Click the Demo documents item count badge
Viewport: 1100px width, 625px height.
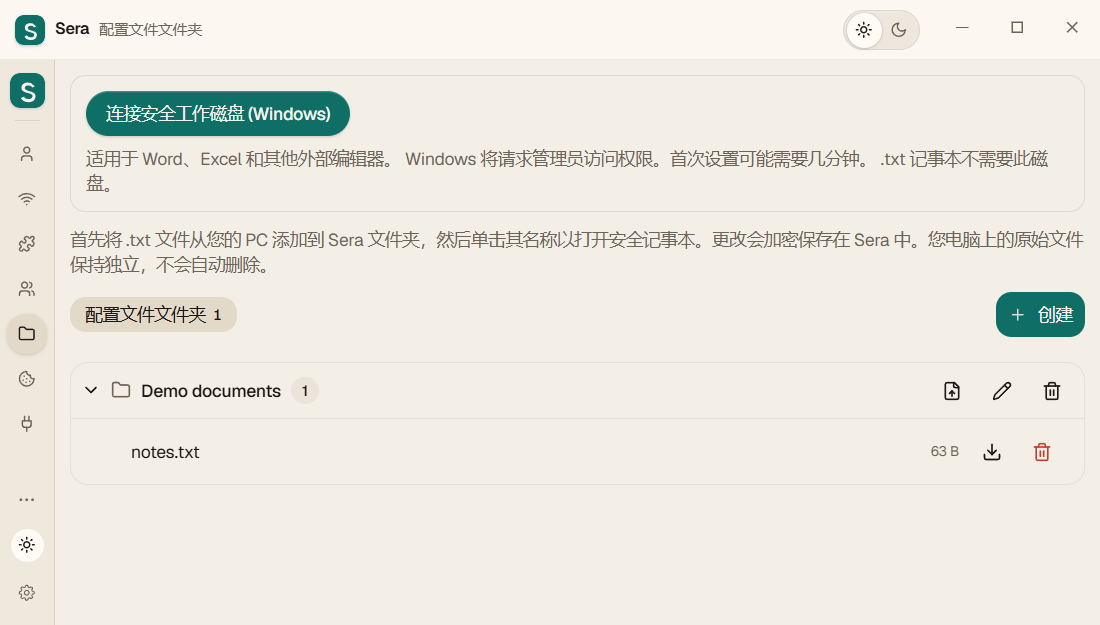coord(304,391)
